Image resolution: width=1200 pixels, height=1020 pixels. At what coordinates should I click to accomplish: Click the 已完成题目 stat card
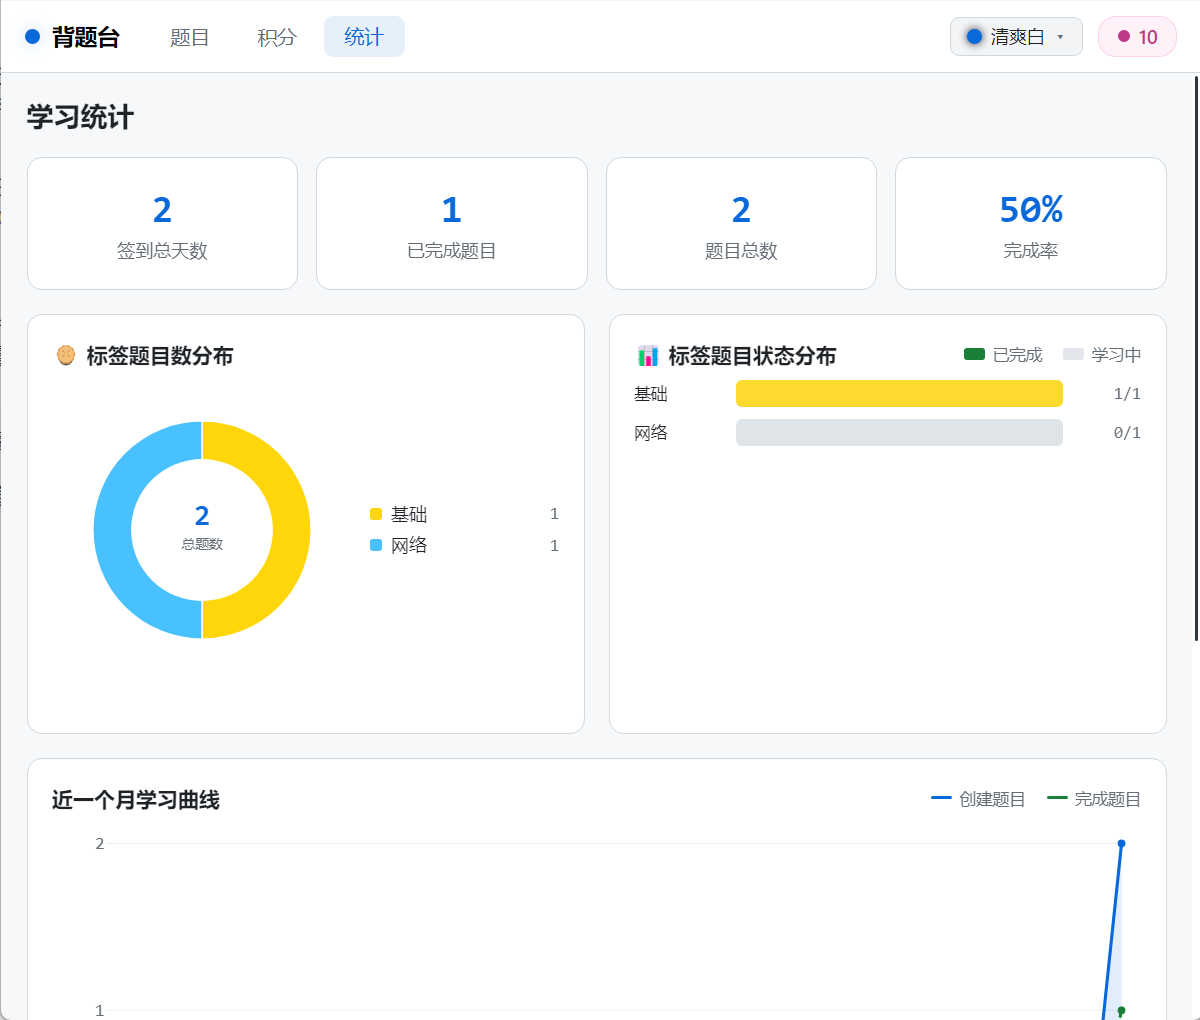(x=452, y=223)
